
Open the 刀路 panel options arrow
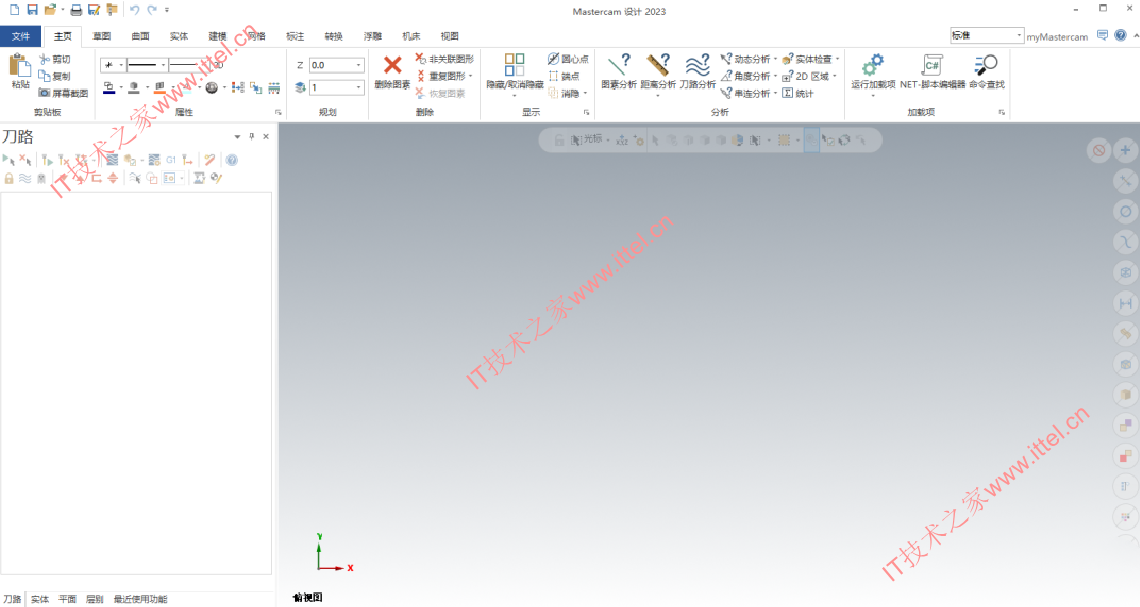[x=237, y=136]
